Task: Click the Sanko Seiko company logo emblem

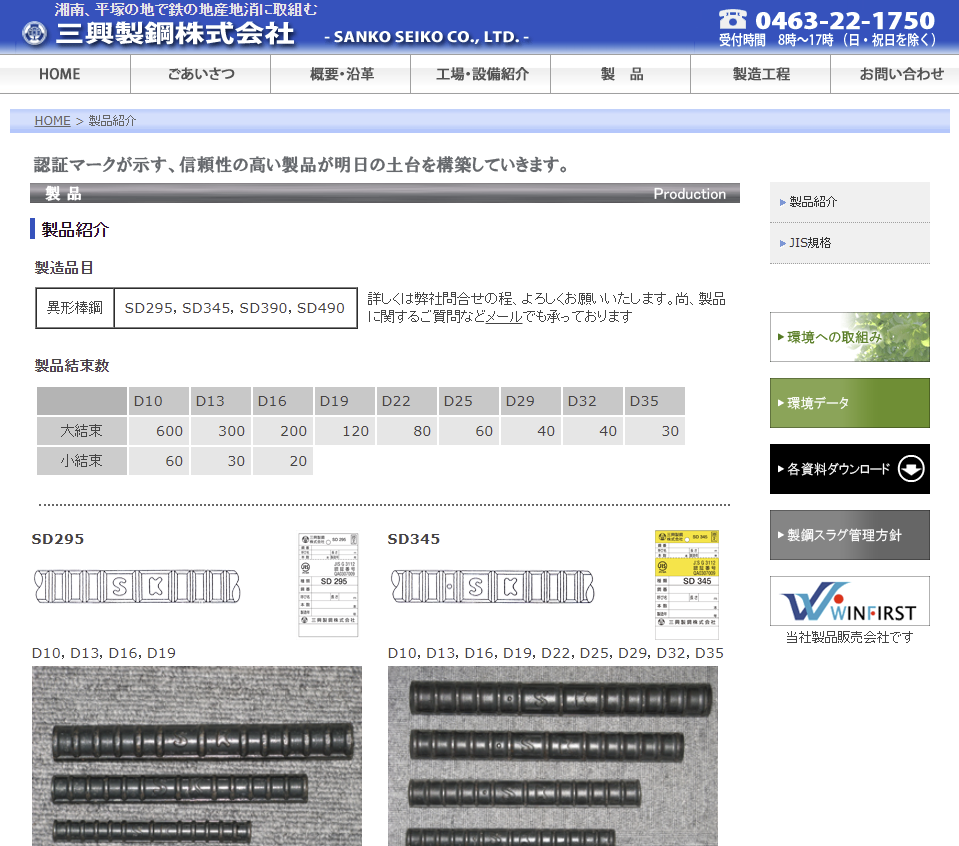Action: [34, 33]
